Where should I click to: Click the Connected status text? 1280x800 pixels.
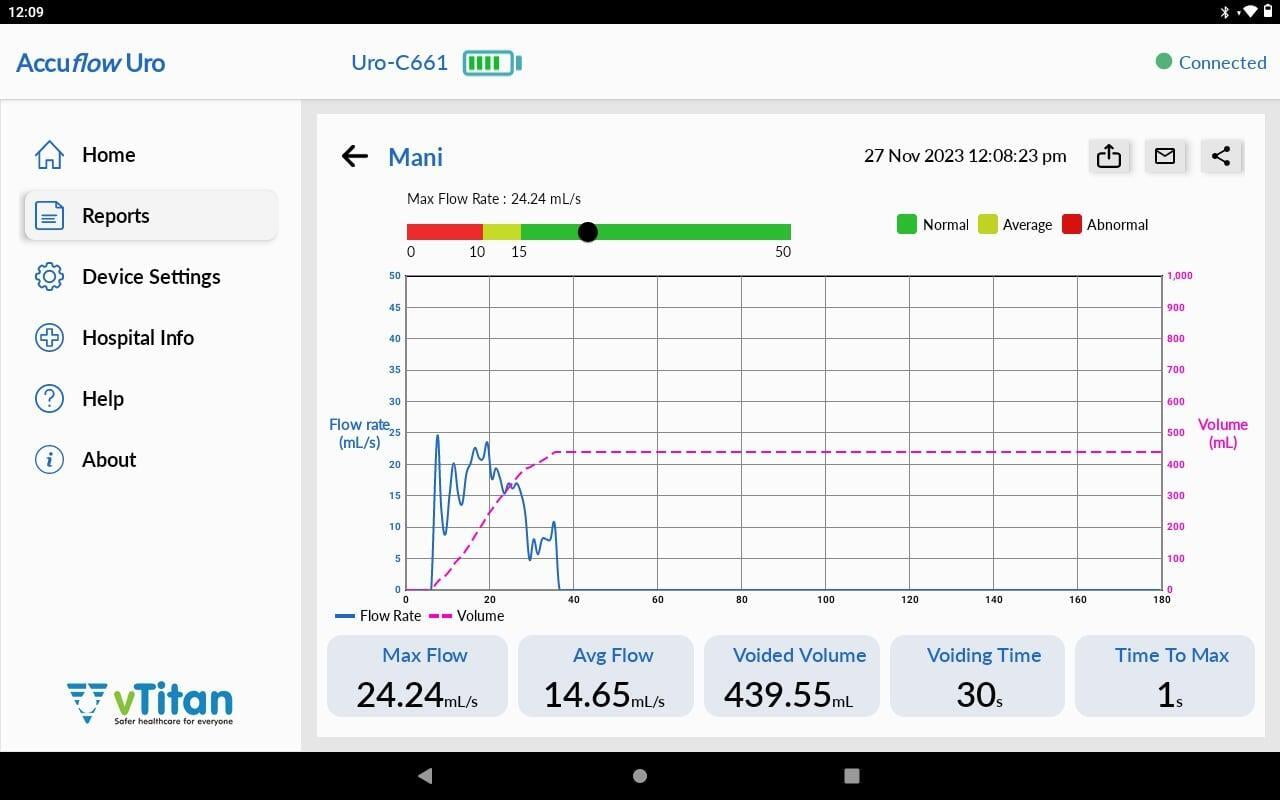coord(1222,62)
